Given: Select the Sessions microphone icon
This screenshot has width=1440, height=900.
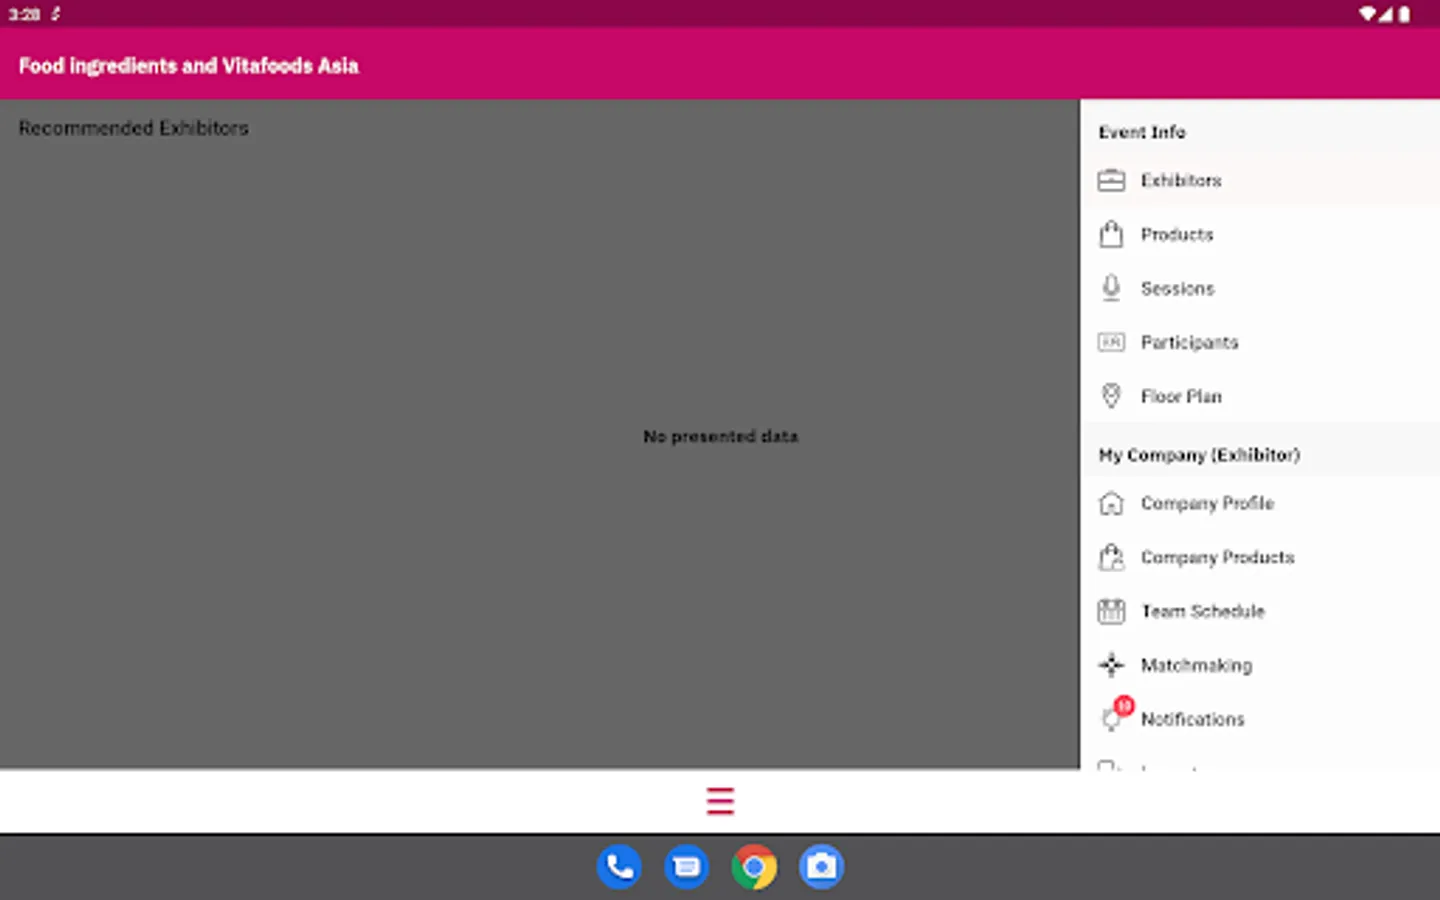Looking at the screenshot, I should click(x=1111, y=288).
